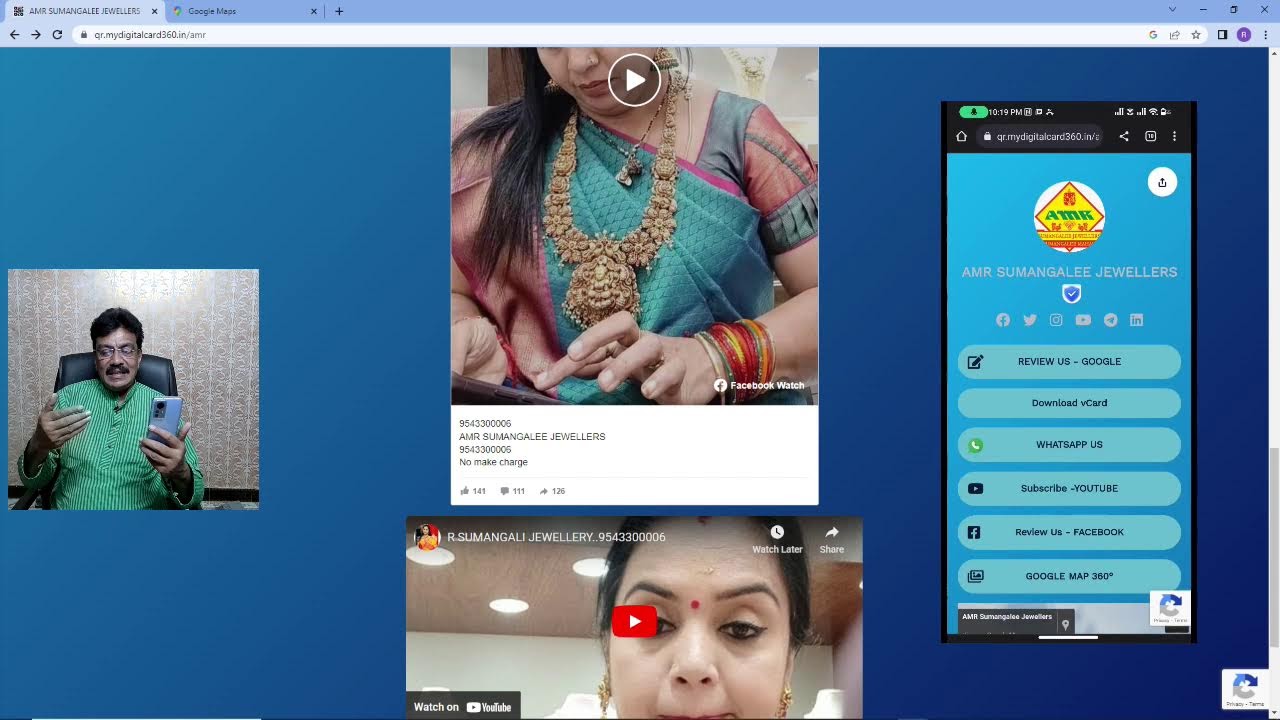Viewport: 1280px width, 720px height.
Task: Click the Telegram social icon in phone card
Action: [x=1110, y=320]
